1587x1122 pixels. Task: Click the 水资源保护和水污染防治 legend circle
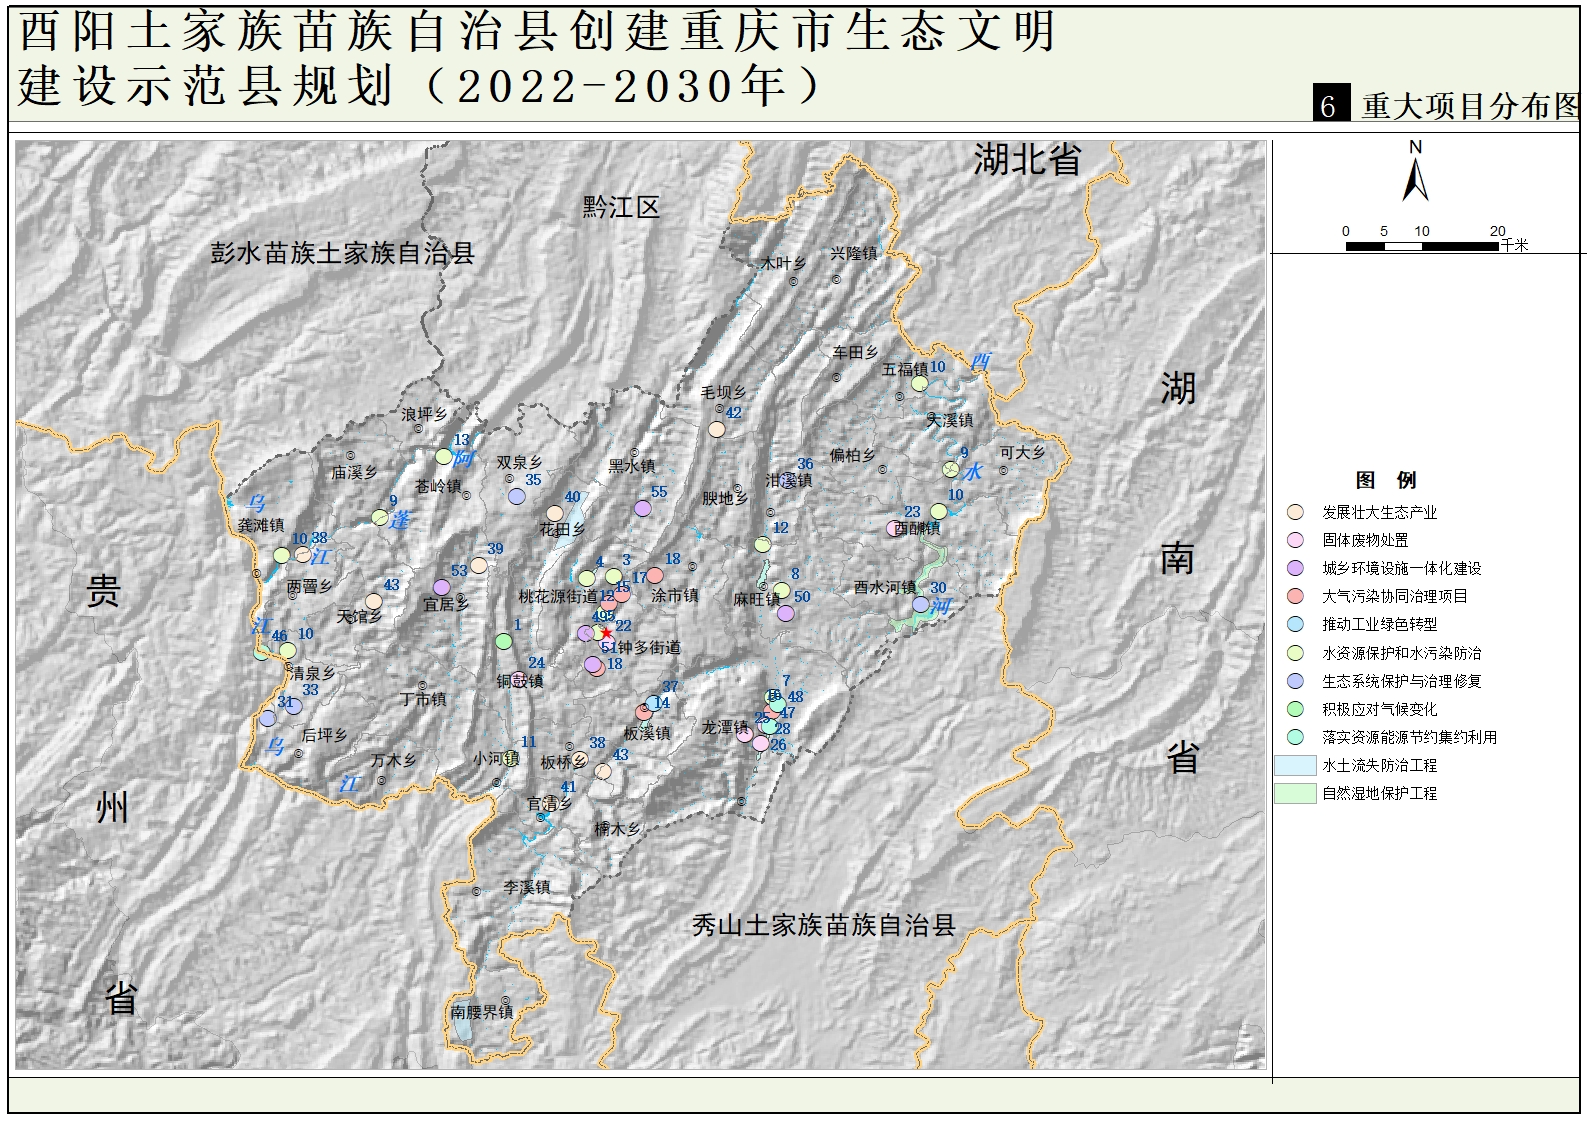pos(1296,653)
